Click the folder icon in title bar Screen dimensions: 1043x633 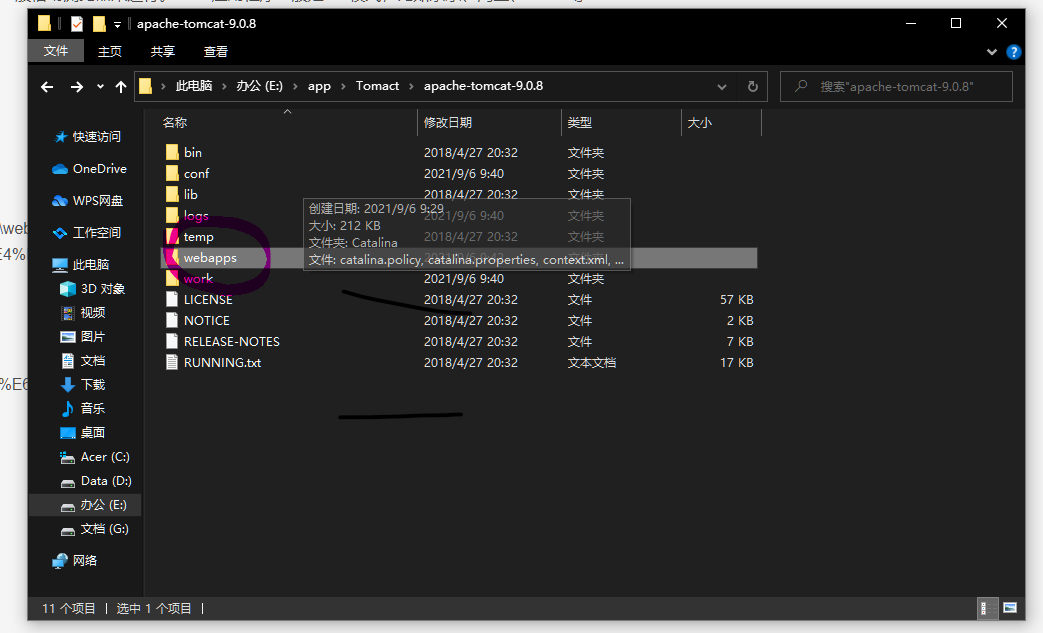click(45, 24)
